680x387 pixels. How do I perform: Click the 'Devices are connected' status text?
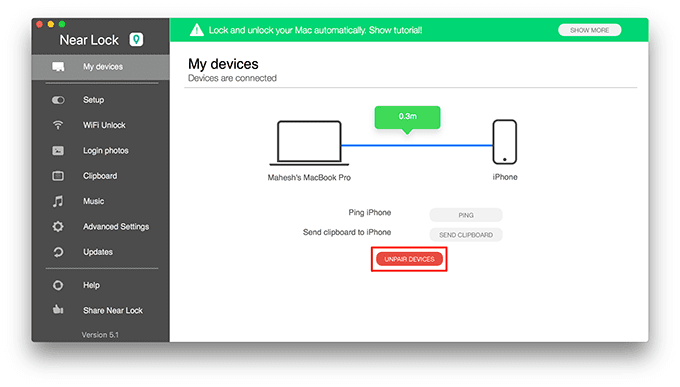(x=232, y=78)
